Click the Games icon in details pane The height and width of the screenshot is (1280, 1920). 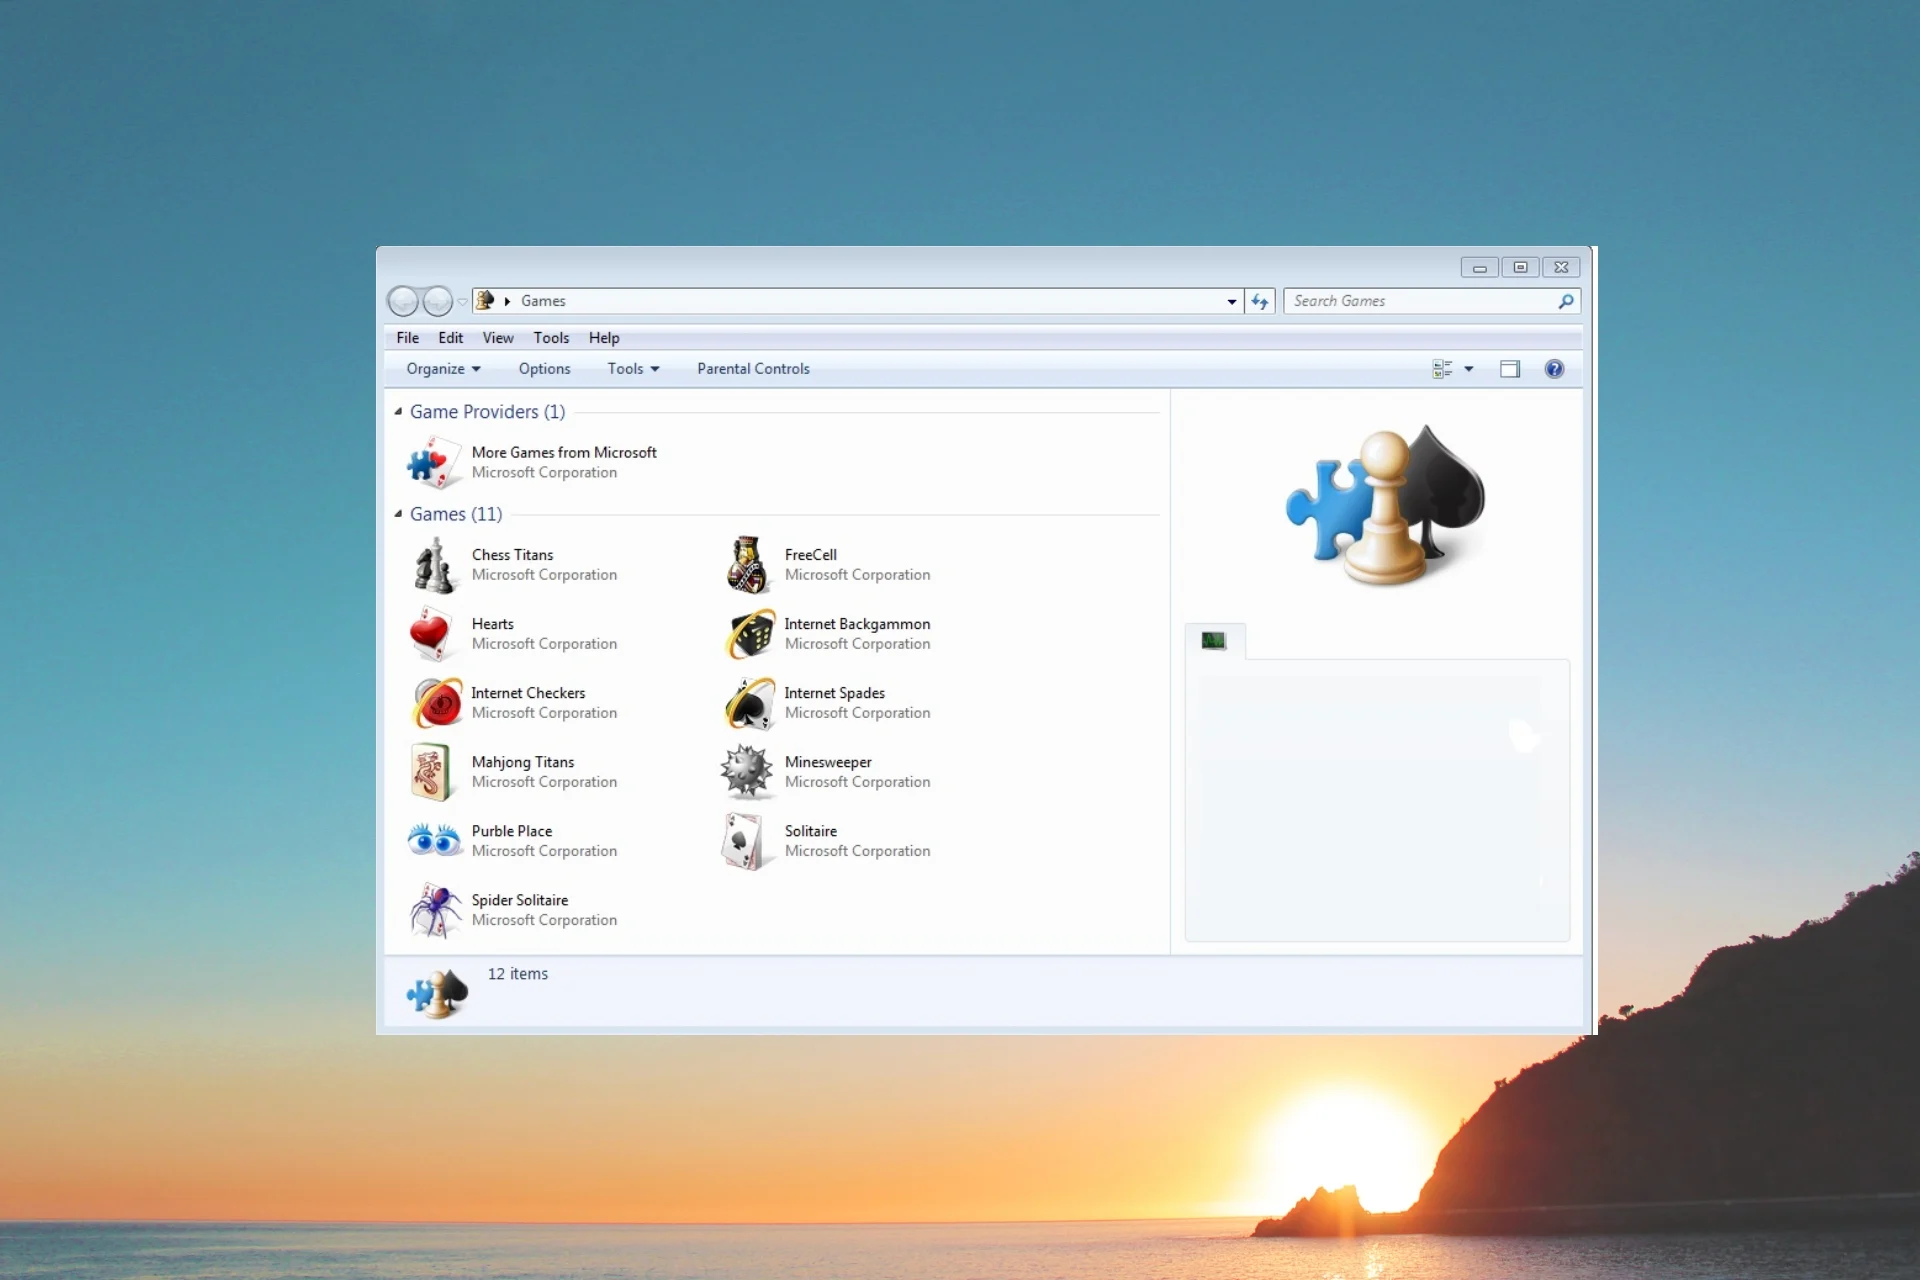point(437,993)
